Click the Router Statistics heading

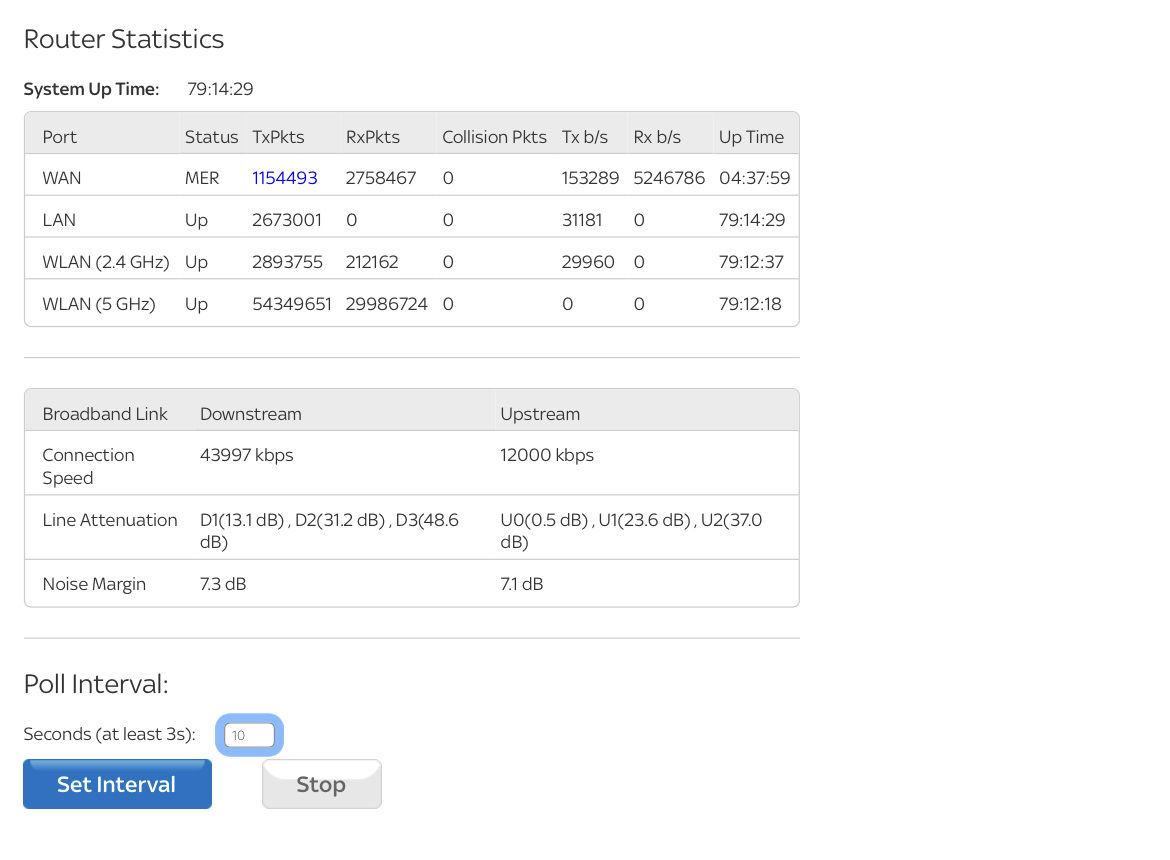124,39
